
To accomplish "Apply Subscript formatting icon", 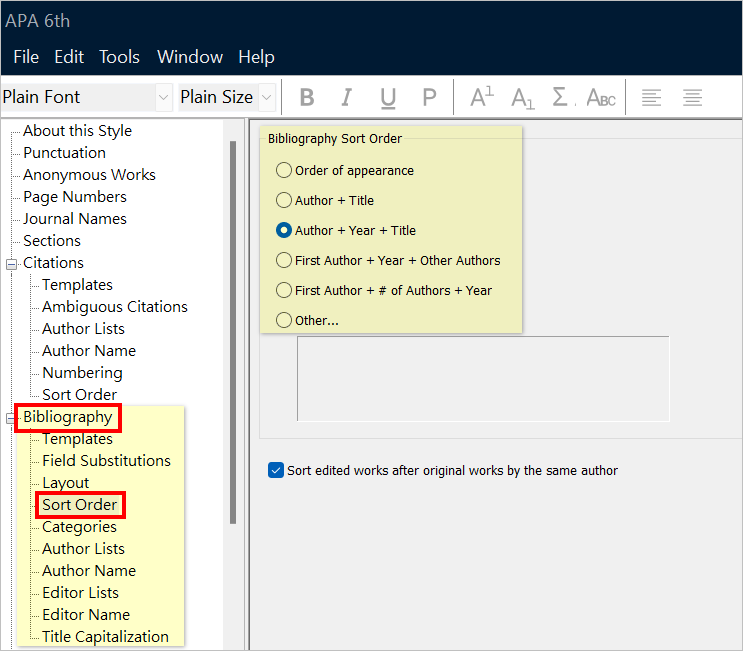I will (x=523, y=98).
